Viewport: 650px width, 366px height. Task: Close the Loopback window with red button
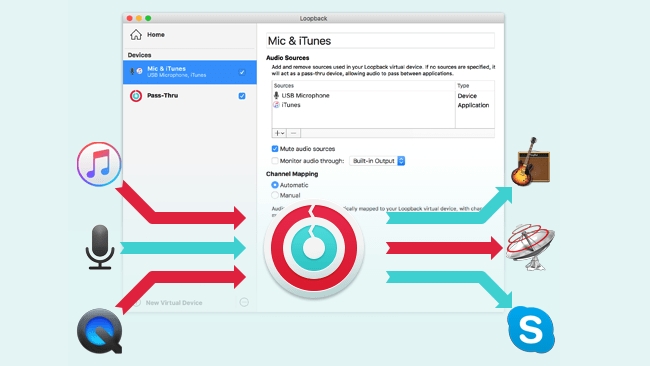[x=129, y=18]
